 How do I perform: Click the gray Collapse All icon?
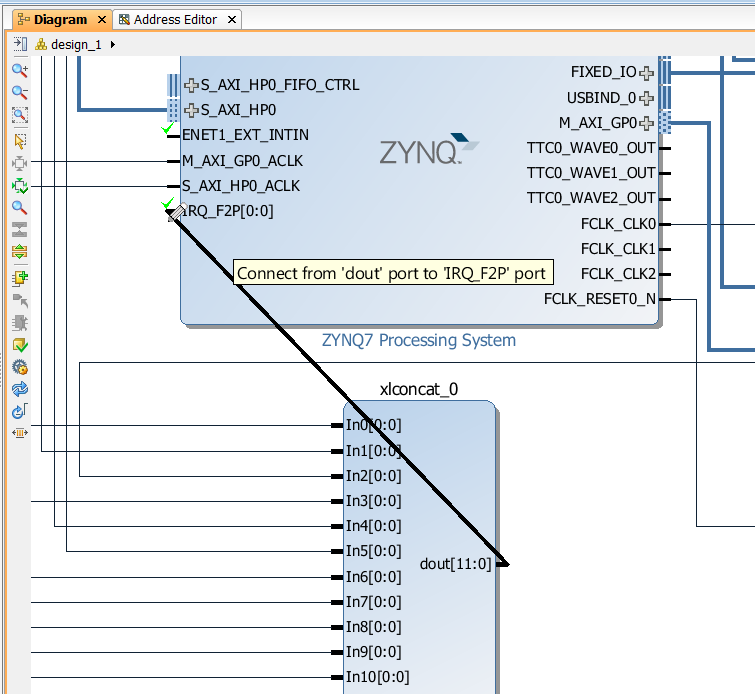pyautogui.click(x=20, y=229)
